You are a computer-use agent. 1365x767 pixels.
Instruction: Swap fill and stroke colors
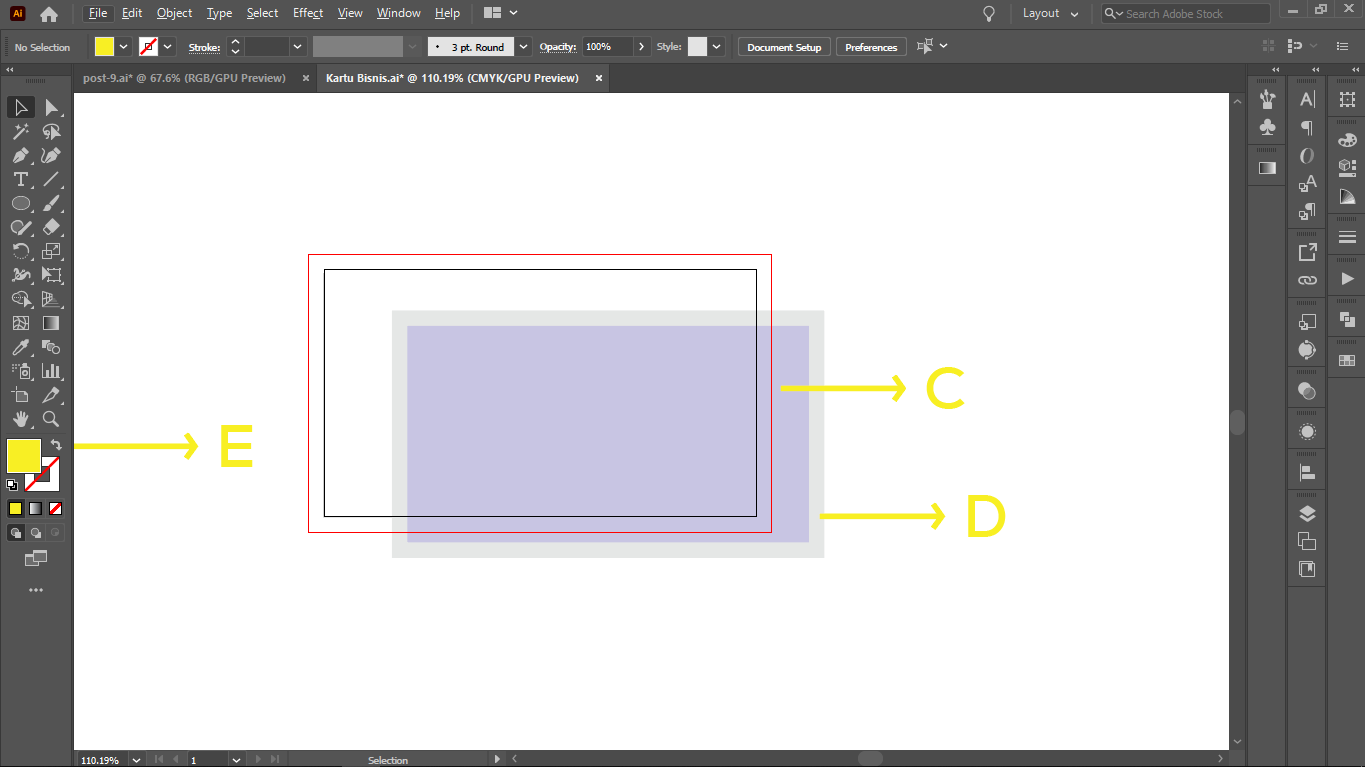pos(55,445)
